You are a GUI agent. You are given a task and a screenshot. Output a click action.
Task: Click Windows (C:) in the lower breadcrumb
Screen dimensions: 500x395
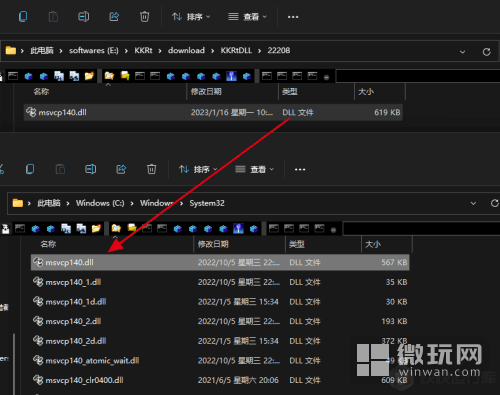100,203
